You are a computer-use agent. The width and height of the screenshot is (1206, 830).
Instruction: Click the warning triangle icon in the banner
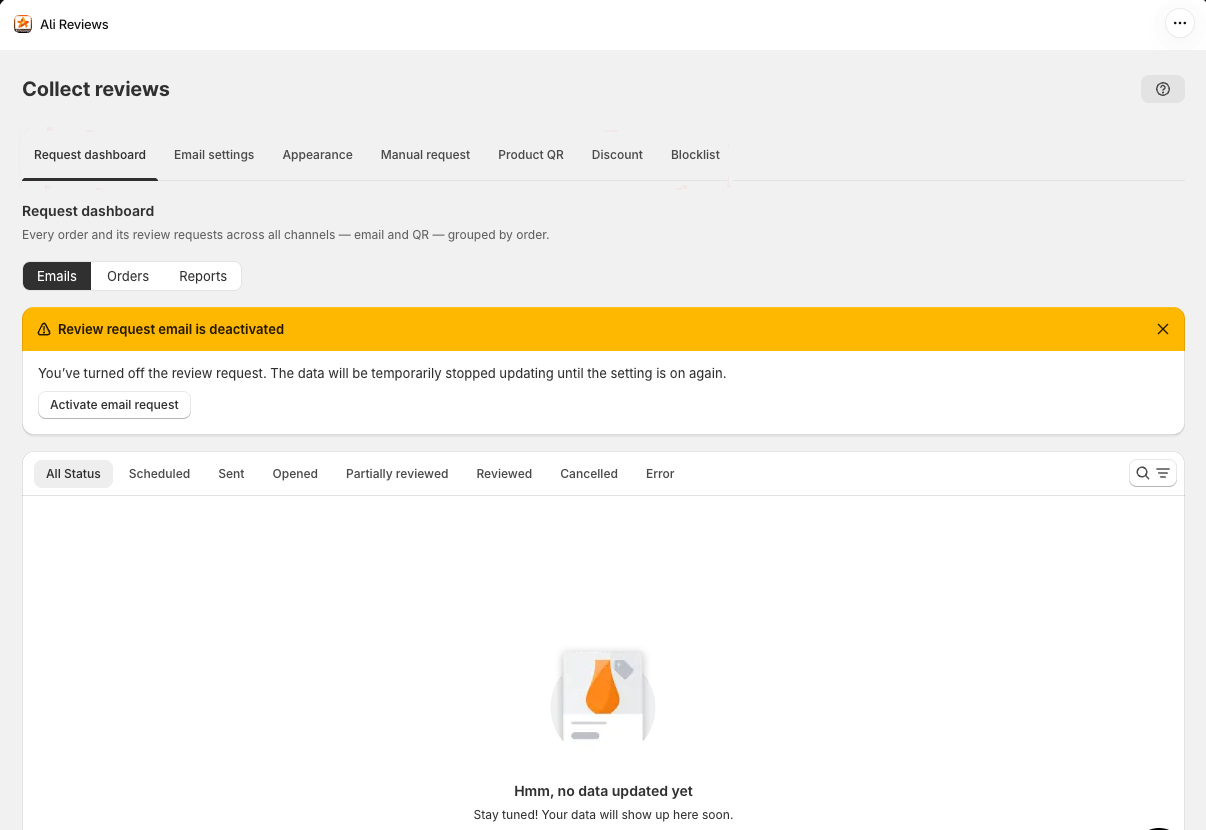(44, 329)
